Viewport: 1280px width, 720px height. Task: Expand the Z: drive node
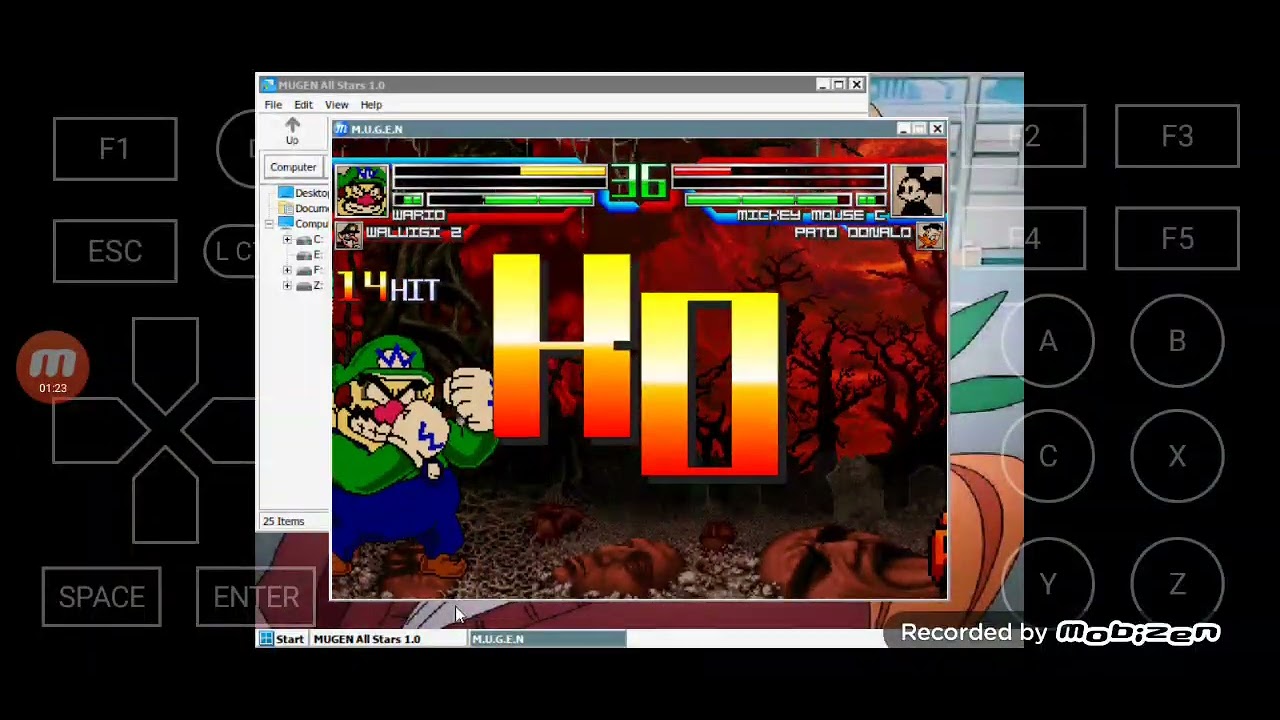[x=288, y=286]
